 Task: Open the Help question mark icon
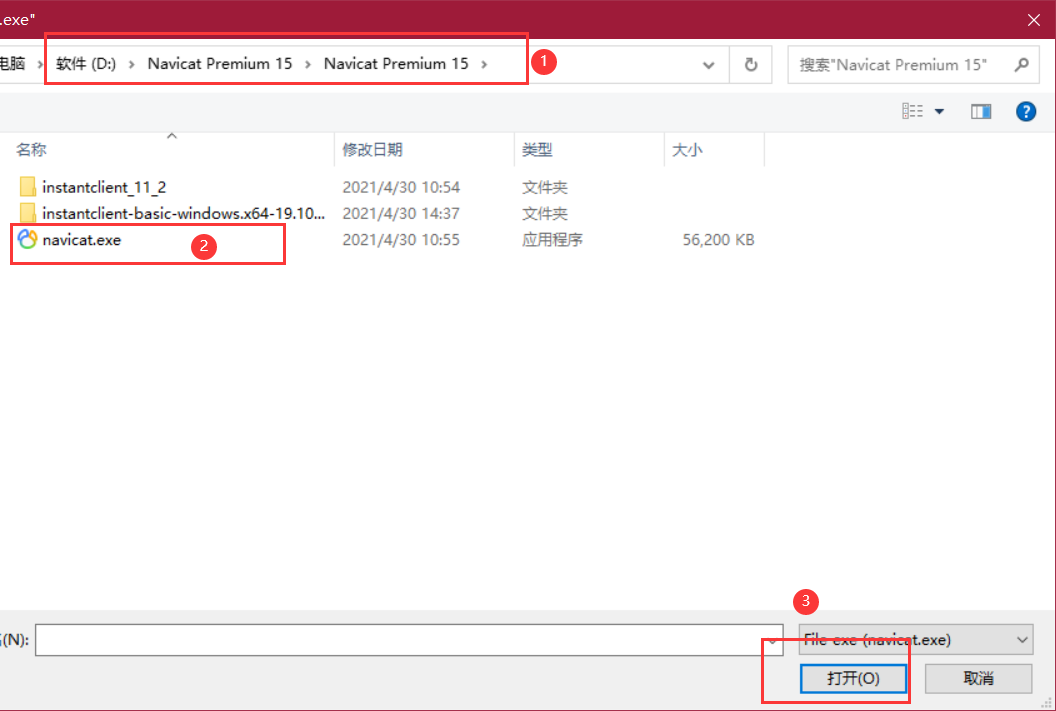1026,111
